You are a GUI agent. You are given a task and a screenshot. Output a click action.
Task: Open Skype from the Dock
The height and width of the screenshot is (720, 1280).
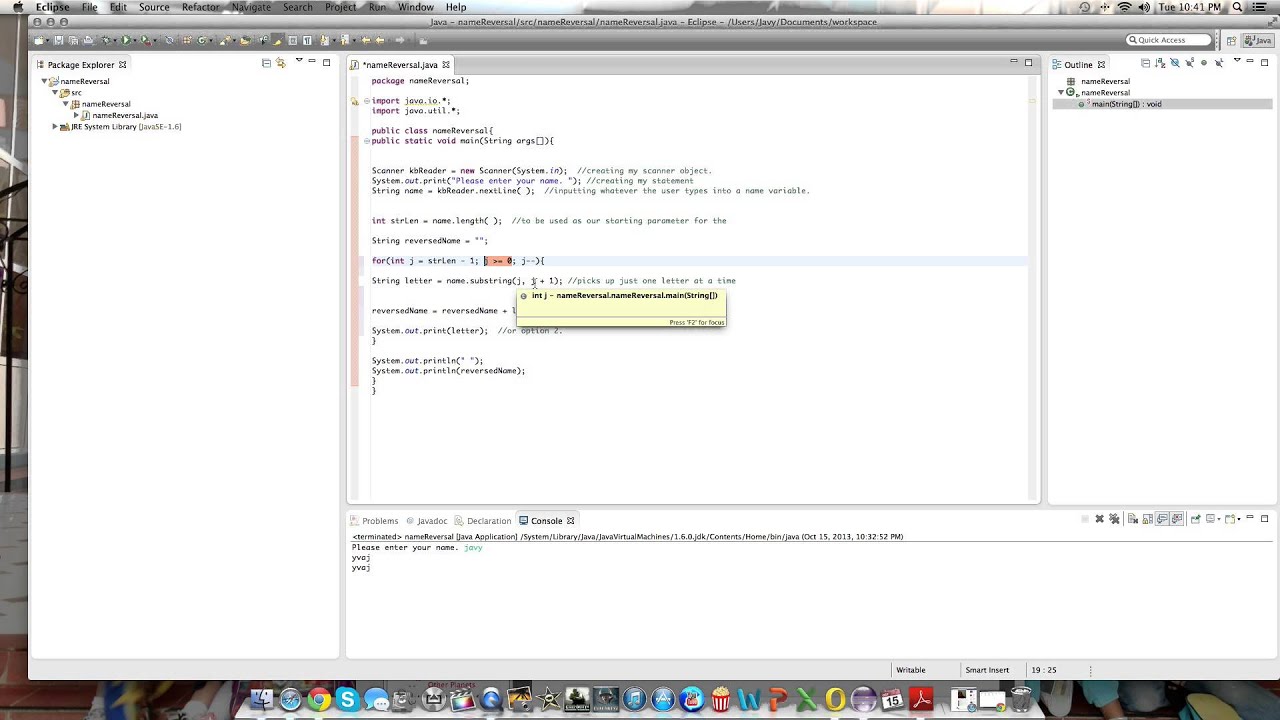(347, 699)
